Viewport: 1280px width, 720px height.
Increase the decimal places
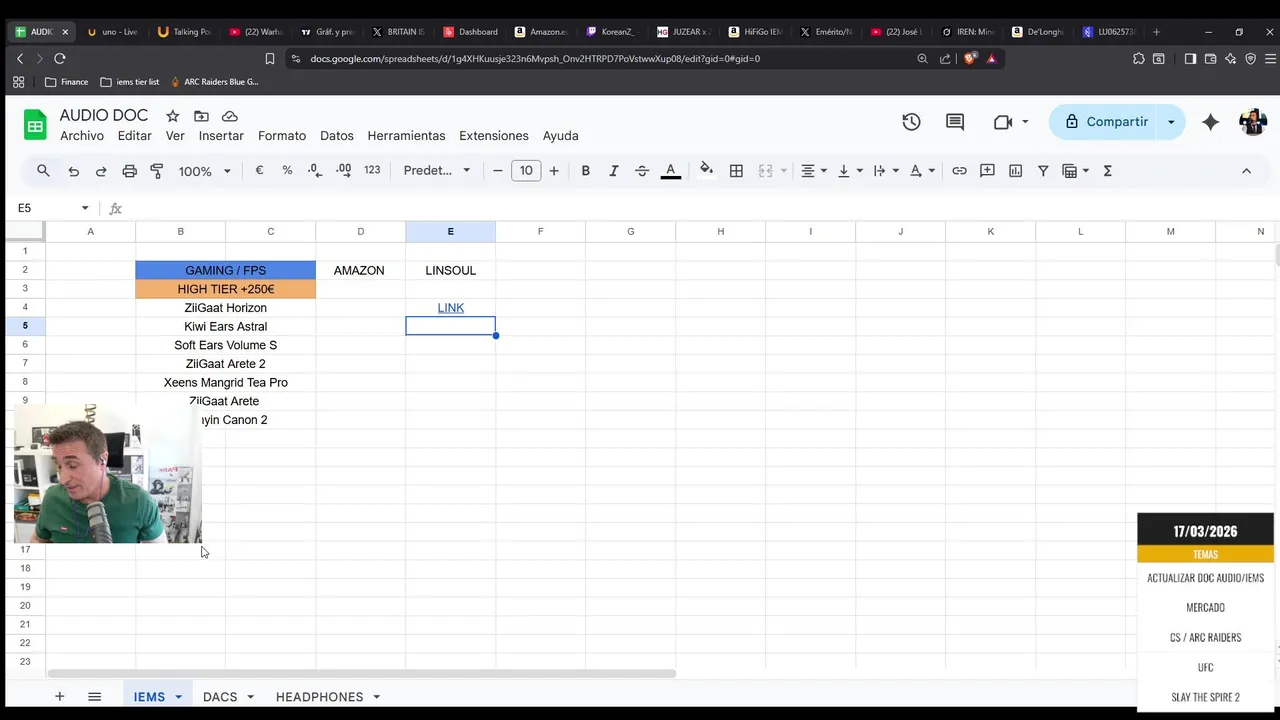(x=343, y=171)
